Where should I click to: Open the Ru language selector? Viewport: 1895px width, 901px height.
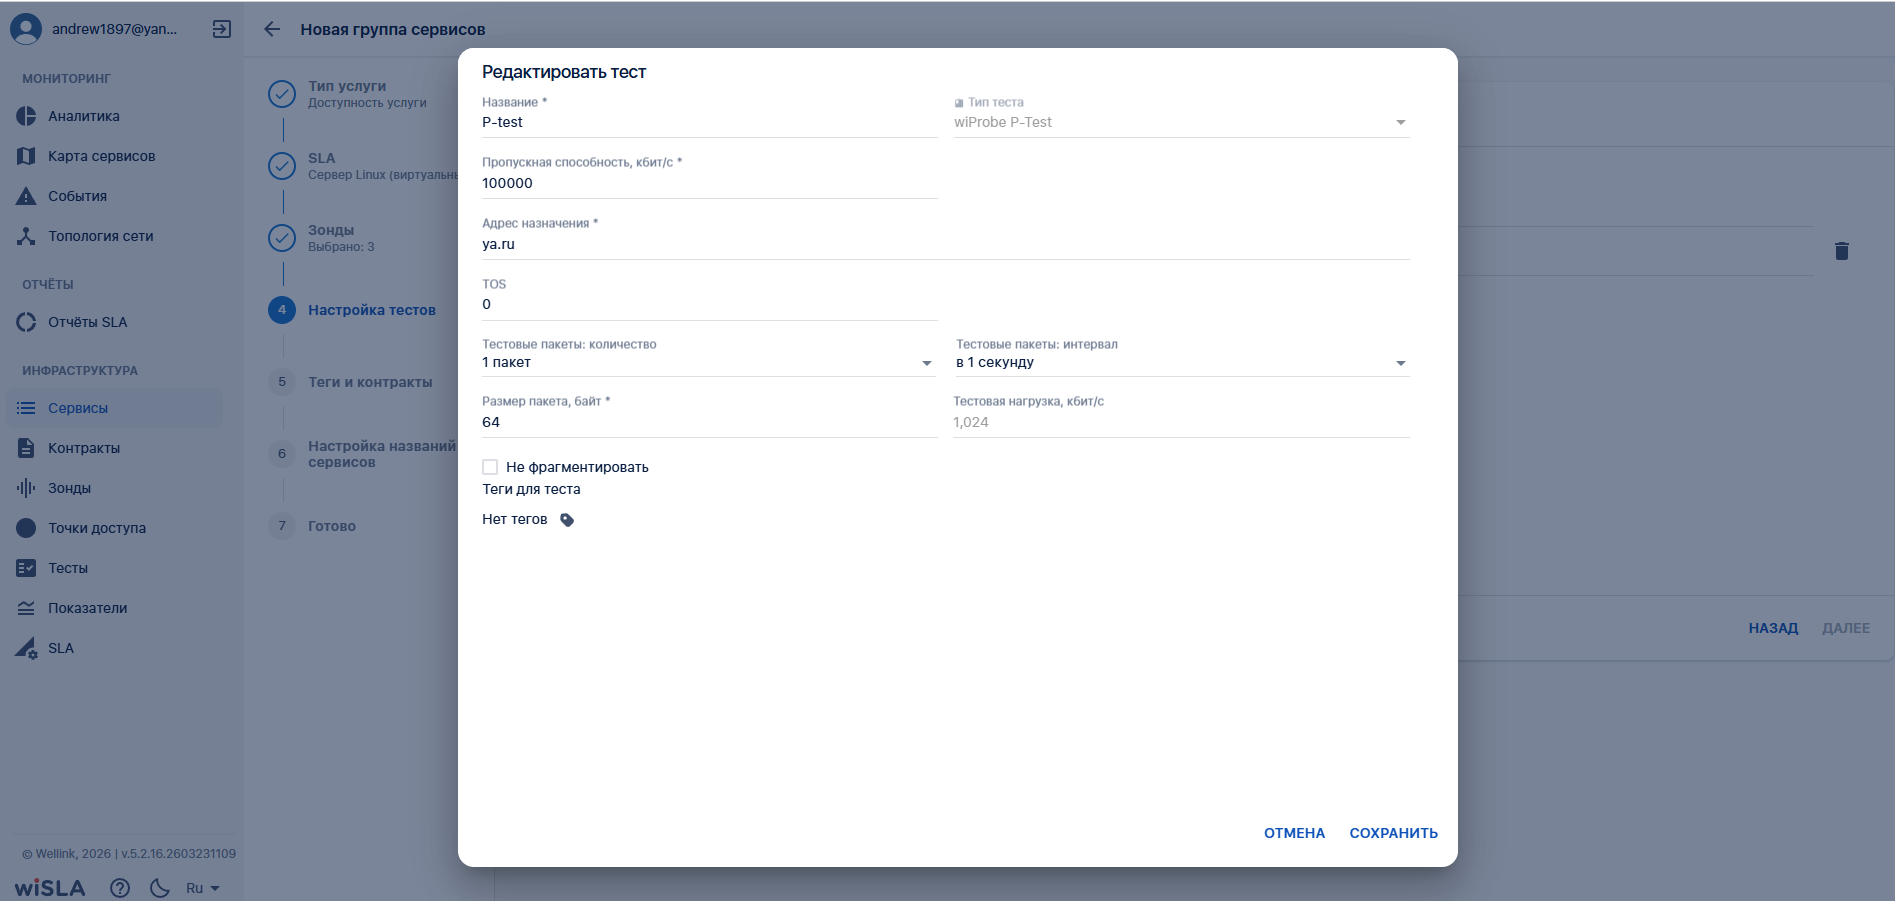click(202, 888)
